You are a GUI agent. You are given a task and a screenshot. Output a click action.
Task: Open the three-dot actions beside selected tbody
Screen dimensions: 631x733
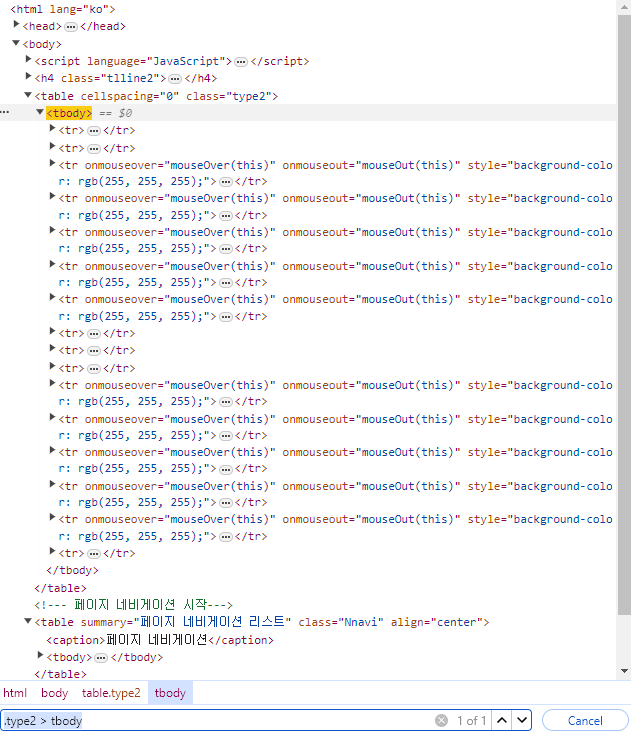point(5,112)
